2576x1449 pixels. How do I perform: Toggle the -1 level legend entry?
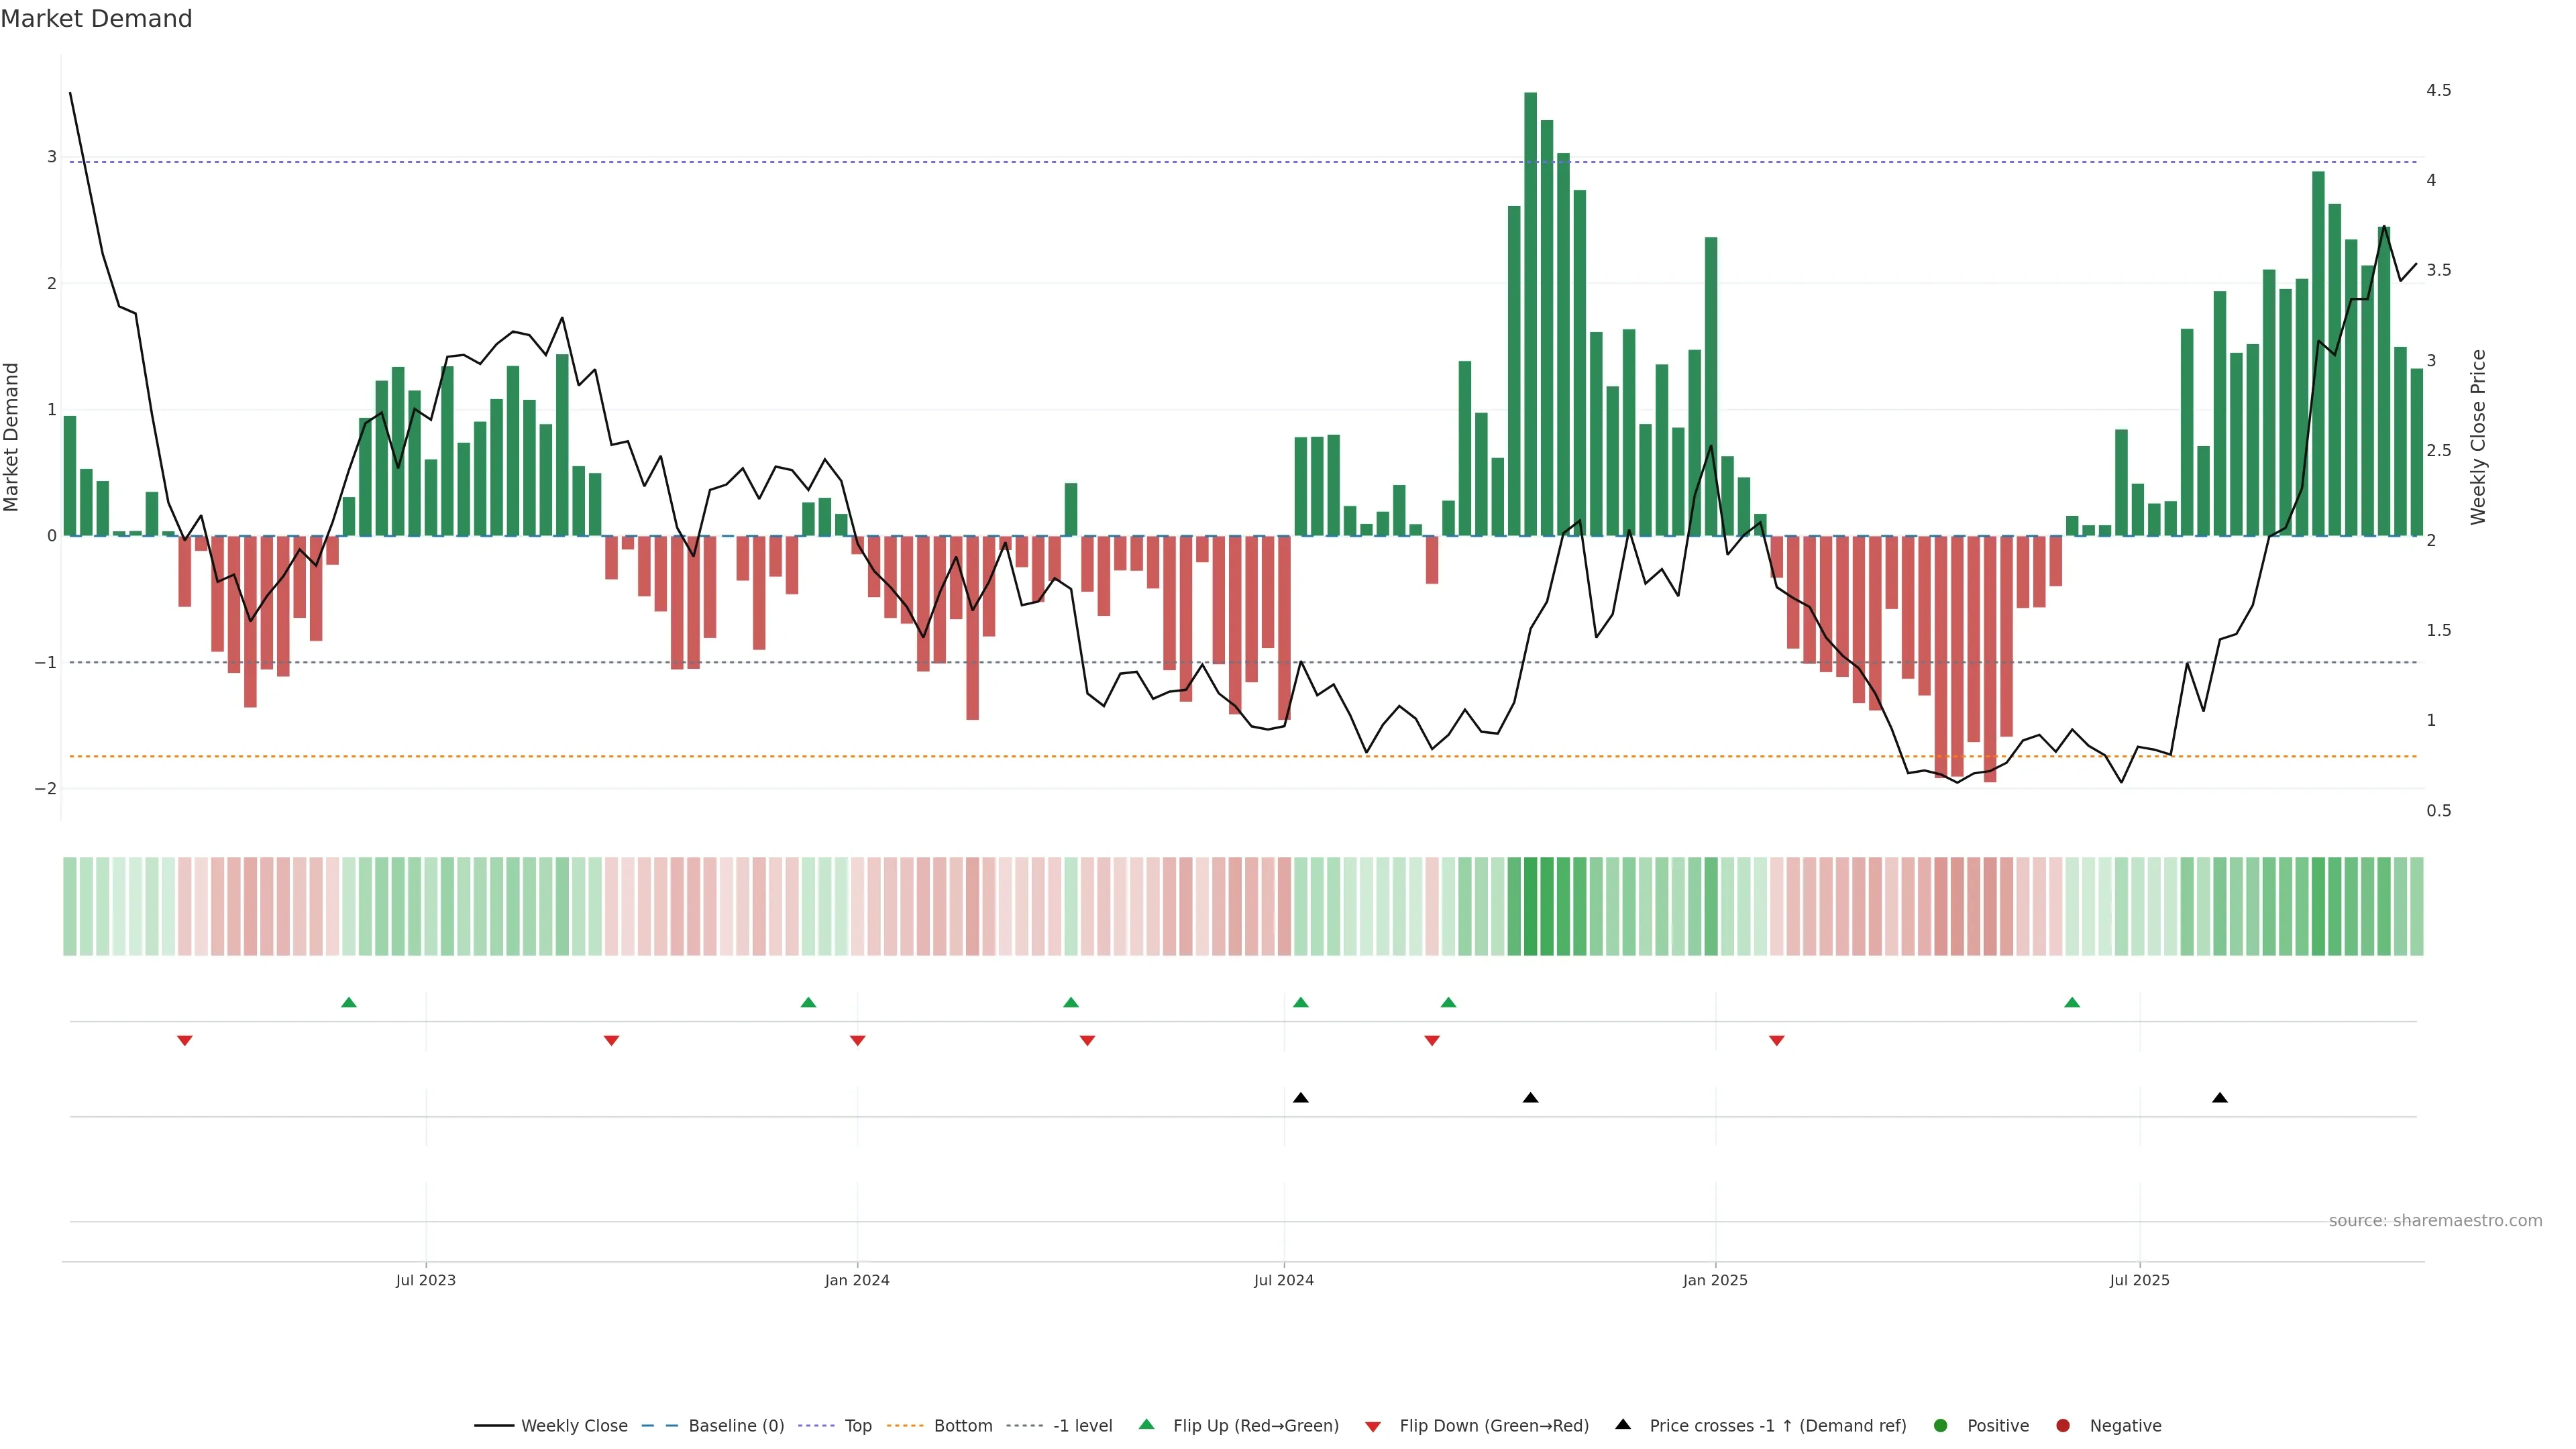tap(1082, 1426)
